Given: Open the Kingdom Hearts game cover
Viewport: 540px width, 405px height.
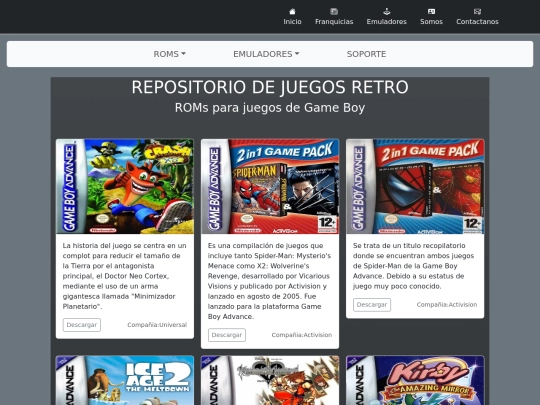Looking at the screenshot, I should tap(270, 380).
